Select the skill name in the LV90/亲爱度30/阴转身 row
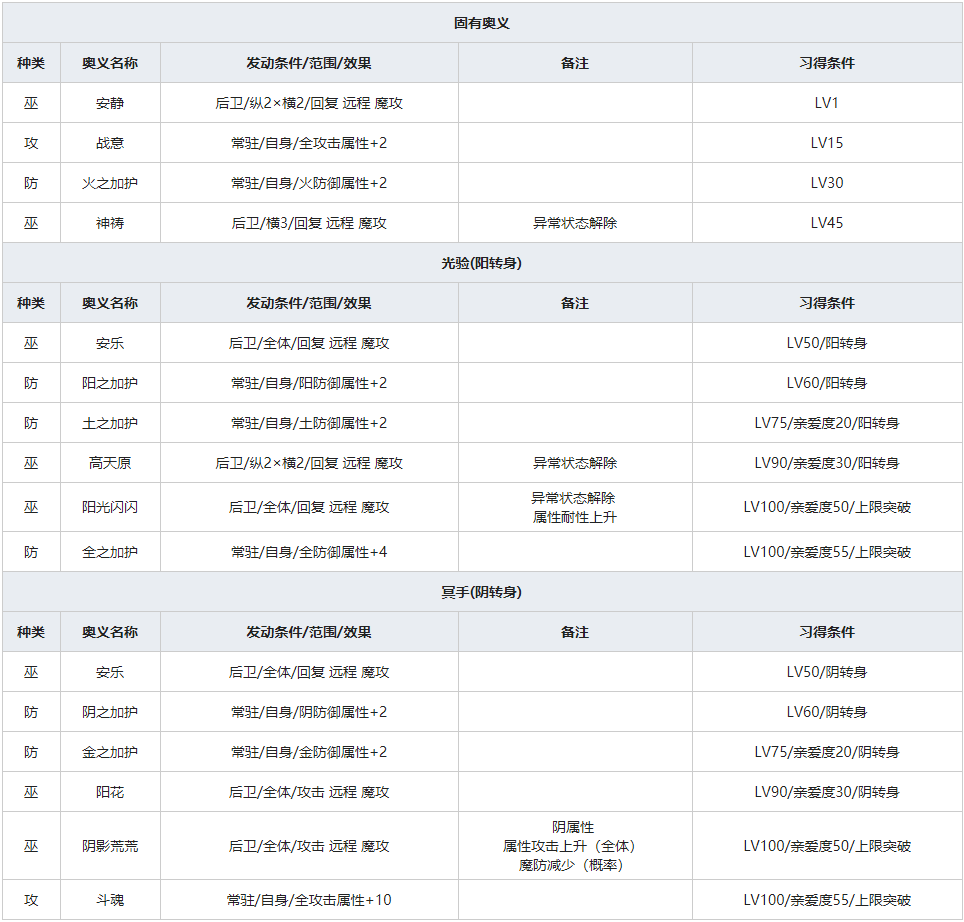Image resolution: width=964 pixels, height=922 pixels. point(110,792)
